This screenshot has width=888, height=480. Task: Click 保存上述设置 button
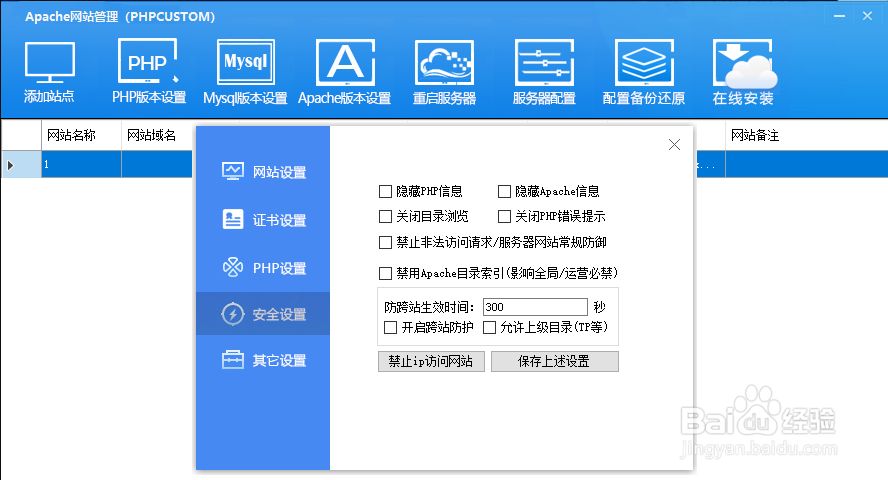[554, 362]
